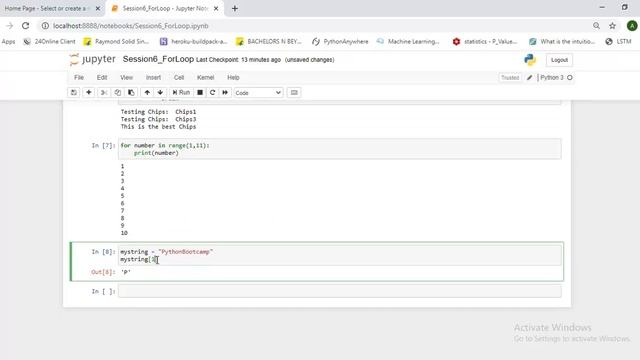Cut selected cells with the scissors icon
Viewport: 640px width, 360px height.
click(104, 93)
